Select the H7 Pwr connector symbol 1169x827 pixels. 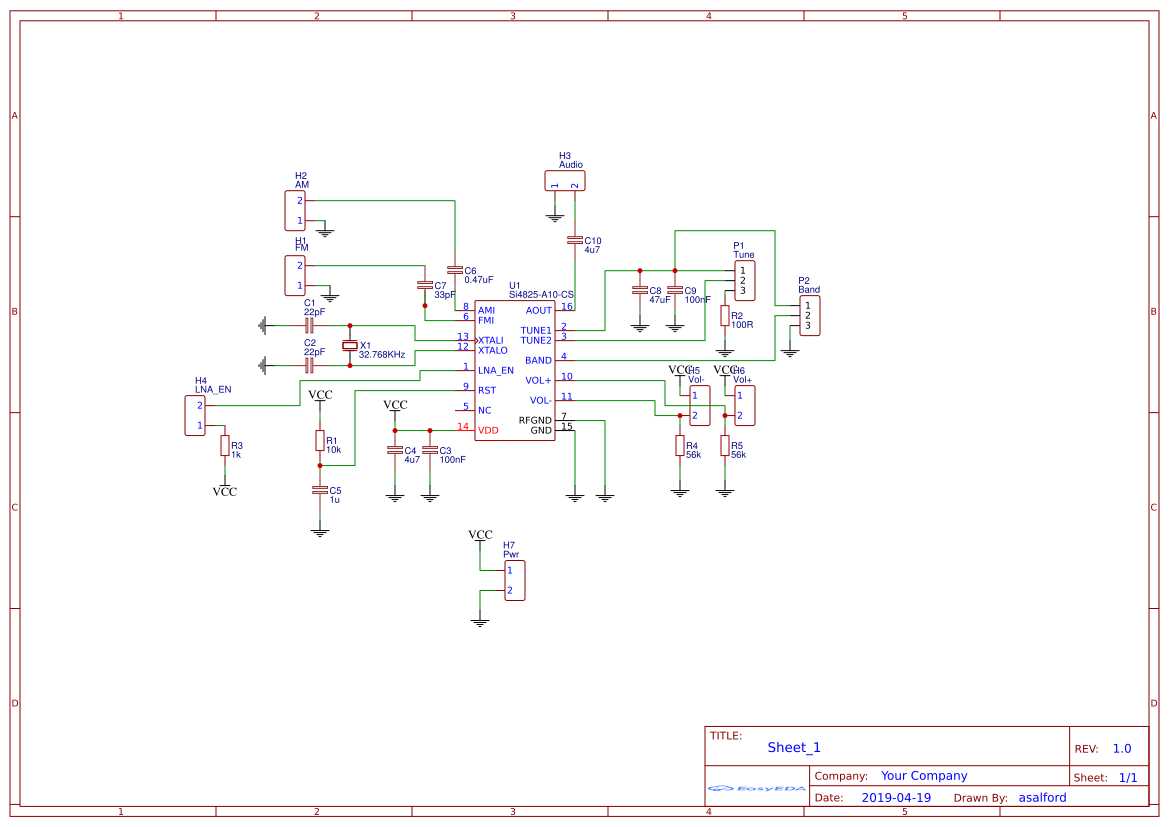click(x=515, y=581)
